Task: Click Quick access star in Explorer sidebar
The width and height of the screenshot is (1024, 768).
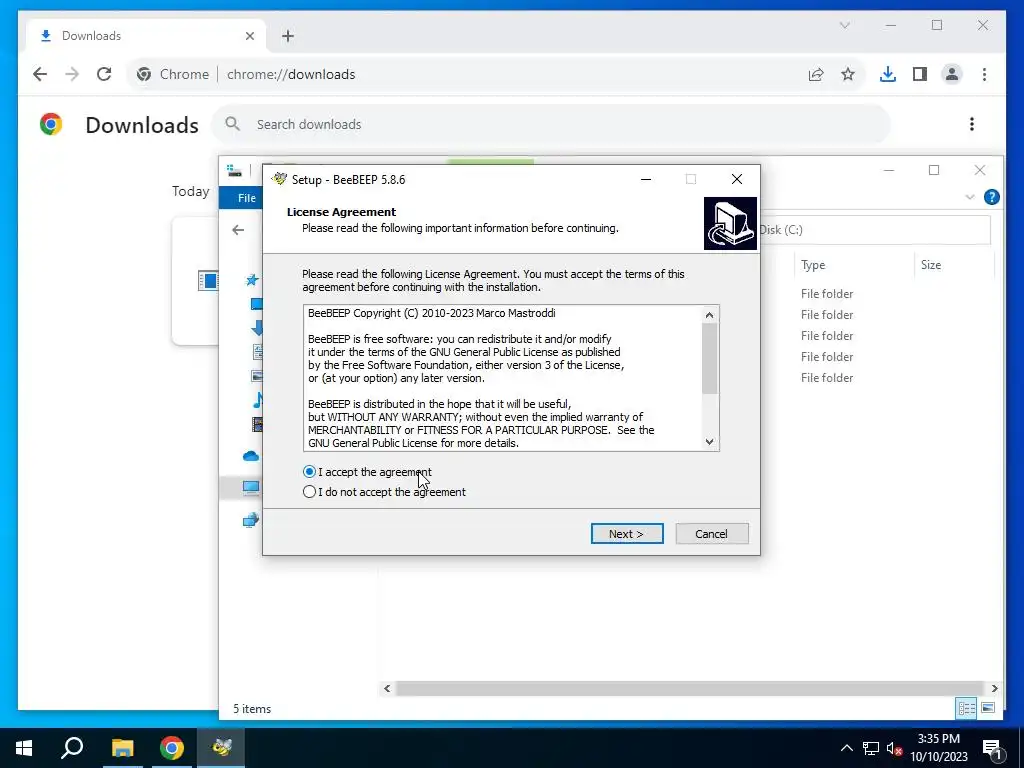Action: 252,280
